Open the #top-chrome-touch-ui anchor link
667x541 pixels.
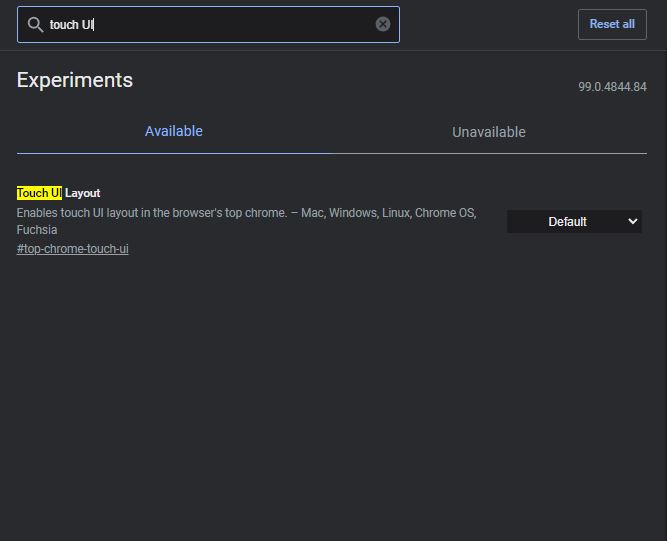click(x=72, y=249)
